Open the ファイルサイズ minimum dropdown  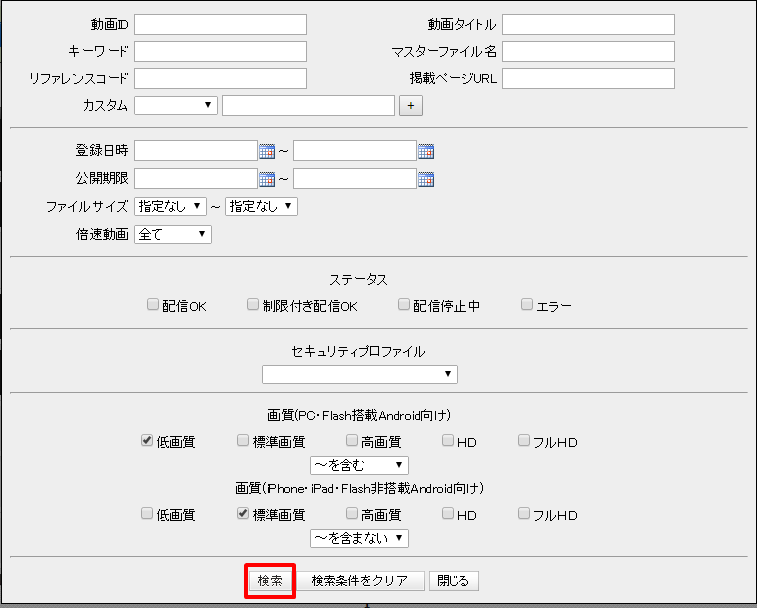click(x=170, y=207)
